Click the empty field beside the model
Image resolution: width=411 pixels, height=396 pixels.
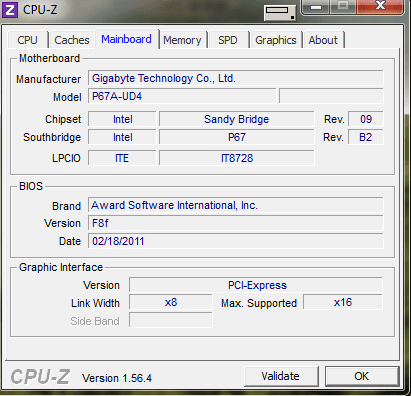(x=331, y=96)
